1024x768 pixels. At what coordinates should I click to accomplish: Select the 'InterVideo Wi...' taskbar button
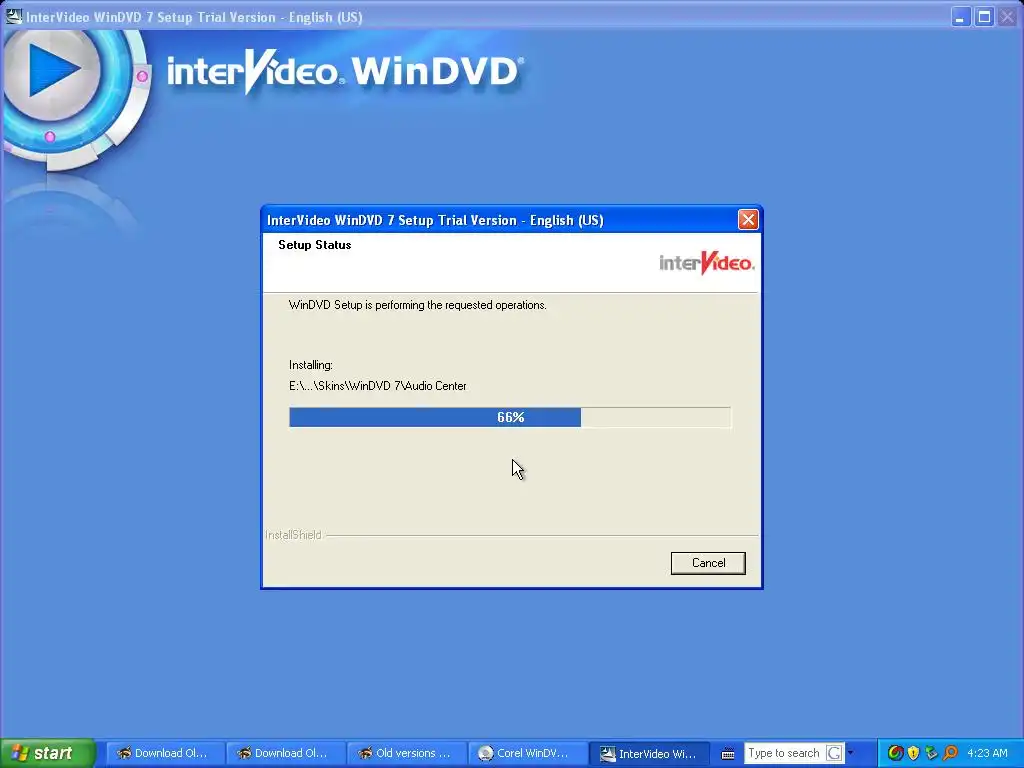point(648,753)
